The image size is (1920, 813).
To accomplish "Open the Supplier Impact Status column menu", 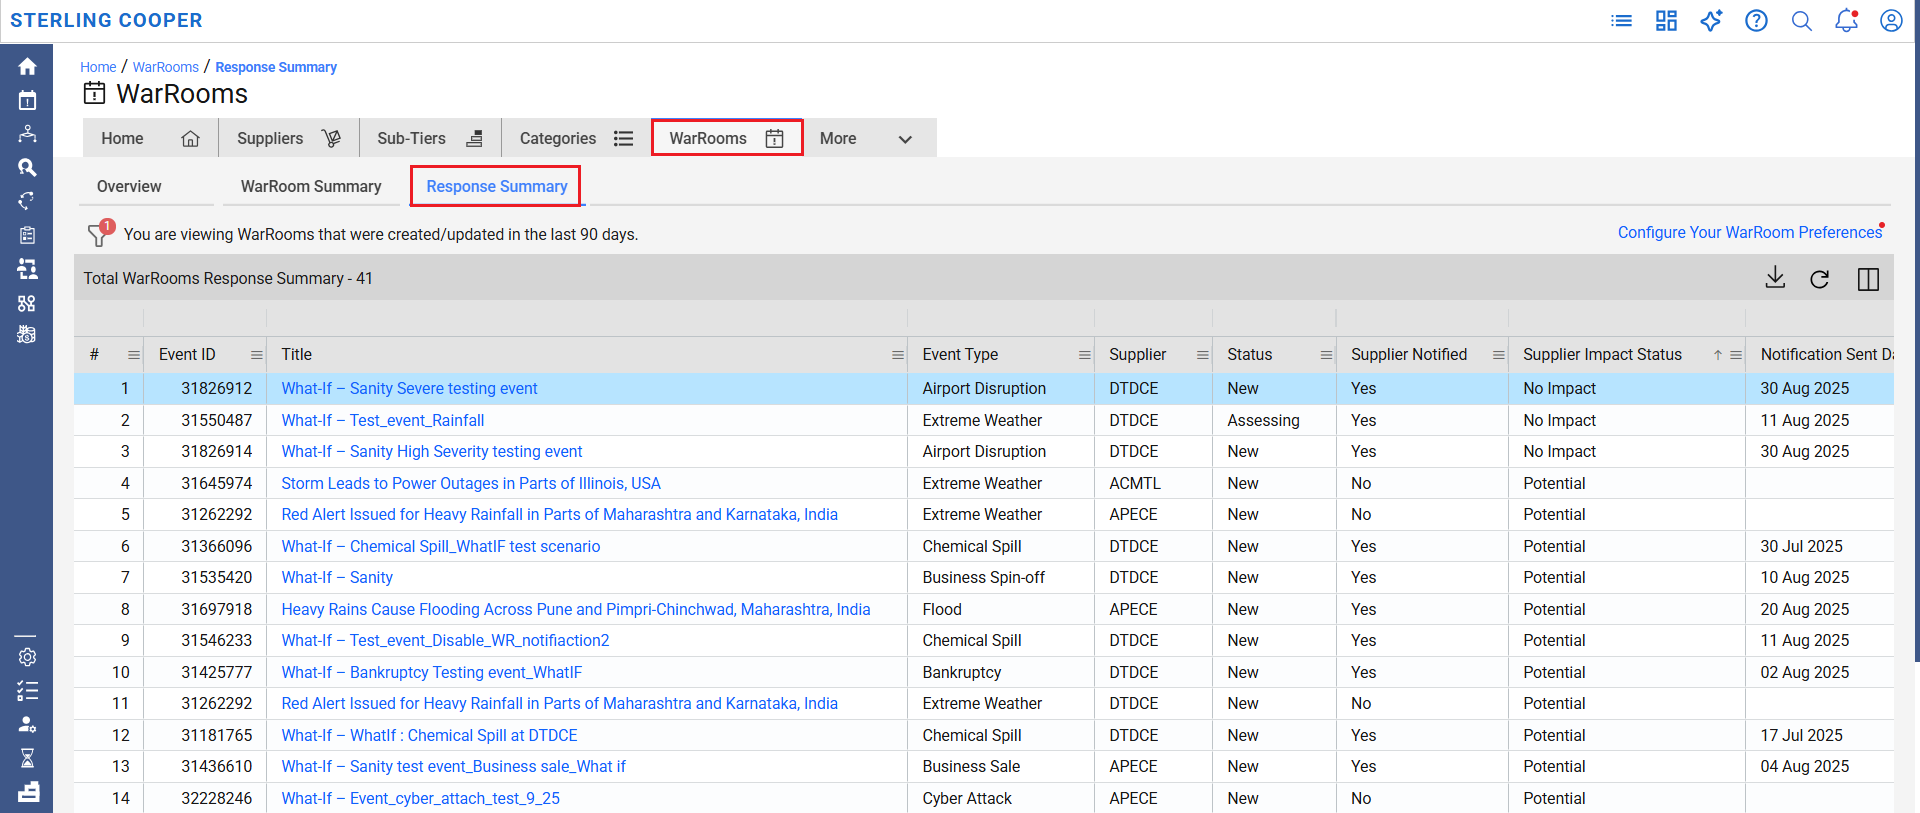I will point(1736,355).
